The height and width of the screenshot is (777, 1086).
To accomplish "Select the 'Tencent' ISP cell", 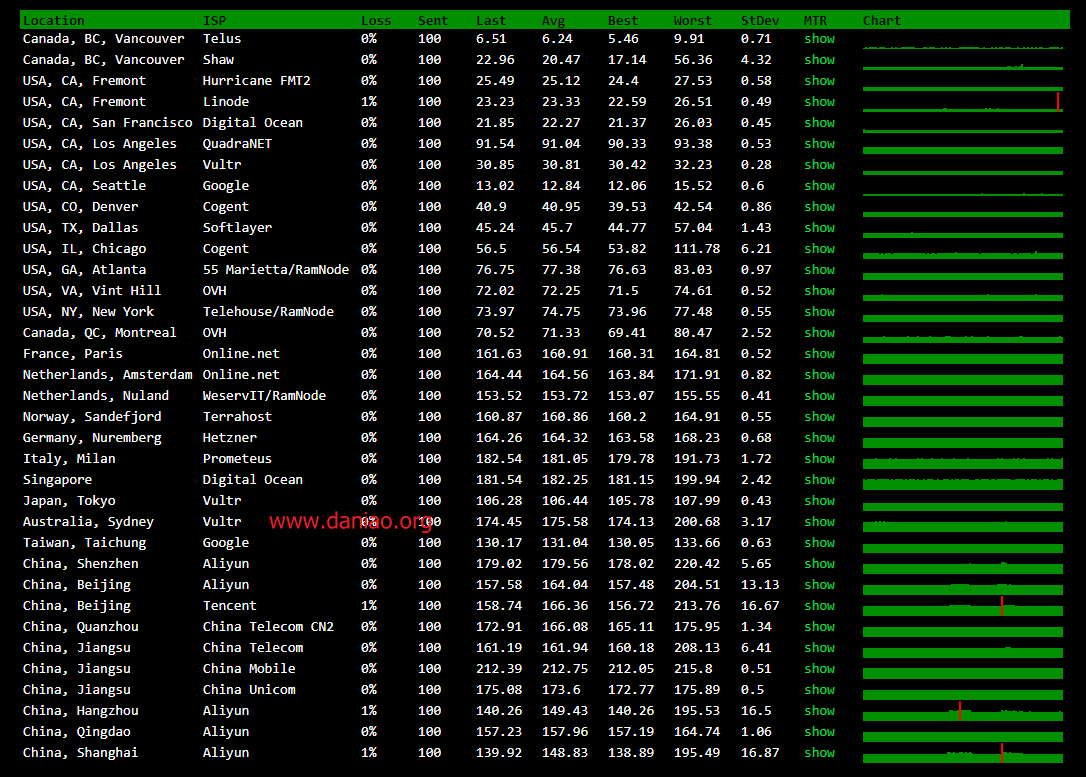I will (x=229, y=606).
